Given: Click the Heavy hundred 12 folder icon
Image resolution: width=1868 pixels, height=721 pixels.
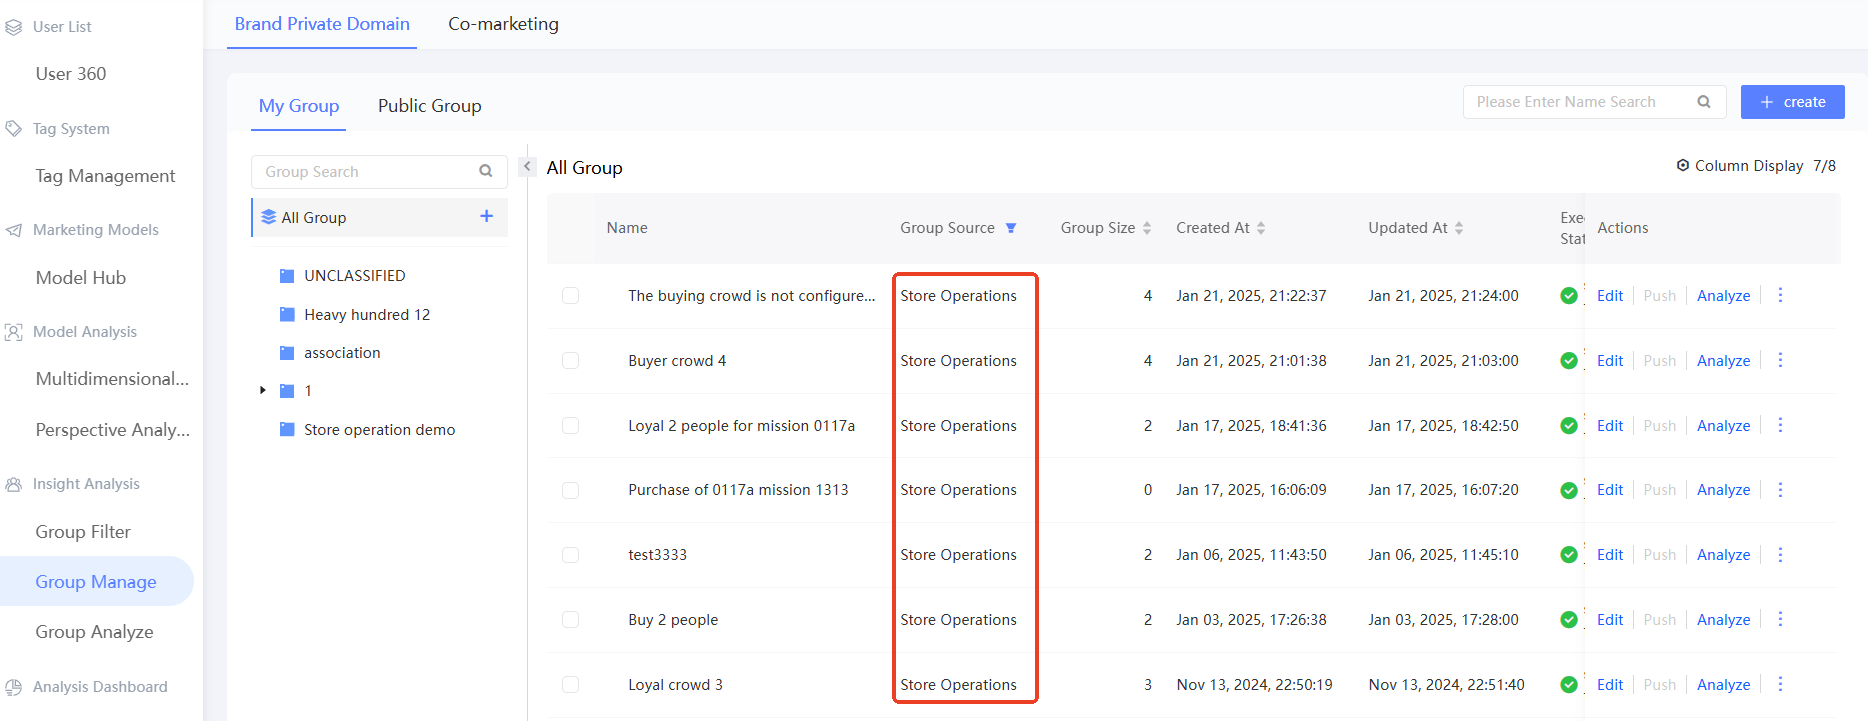Looking at the screenshot, I should tap(287, 315).
